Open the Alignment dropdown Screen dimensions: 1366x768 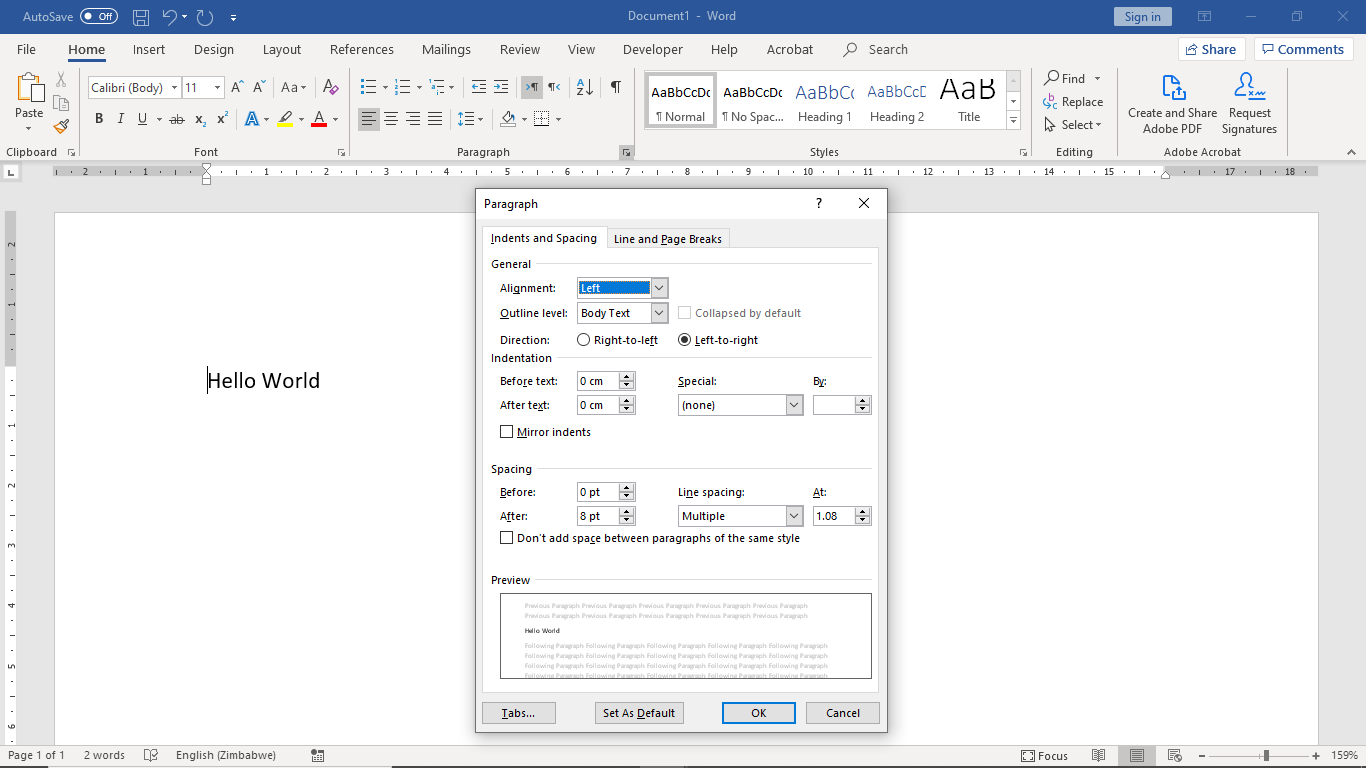point(659,288)
